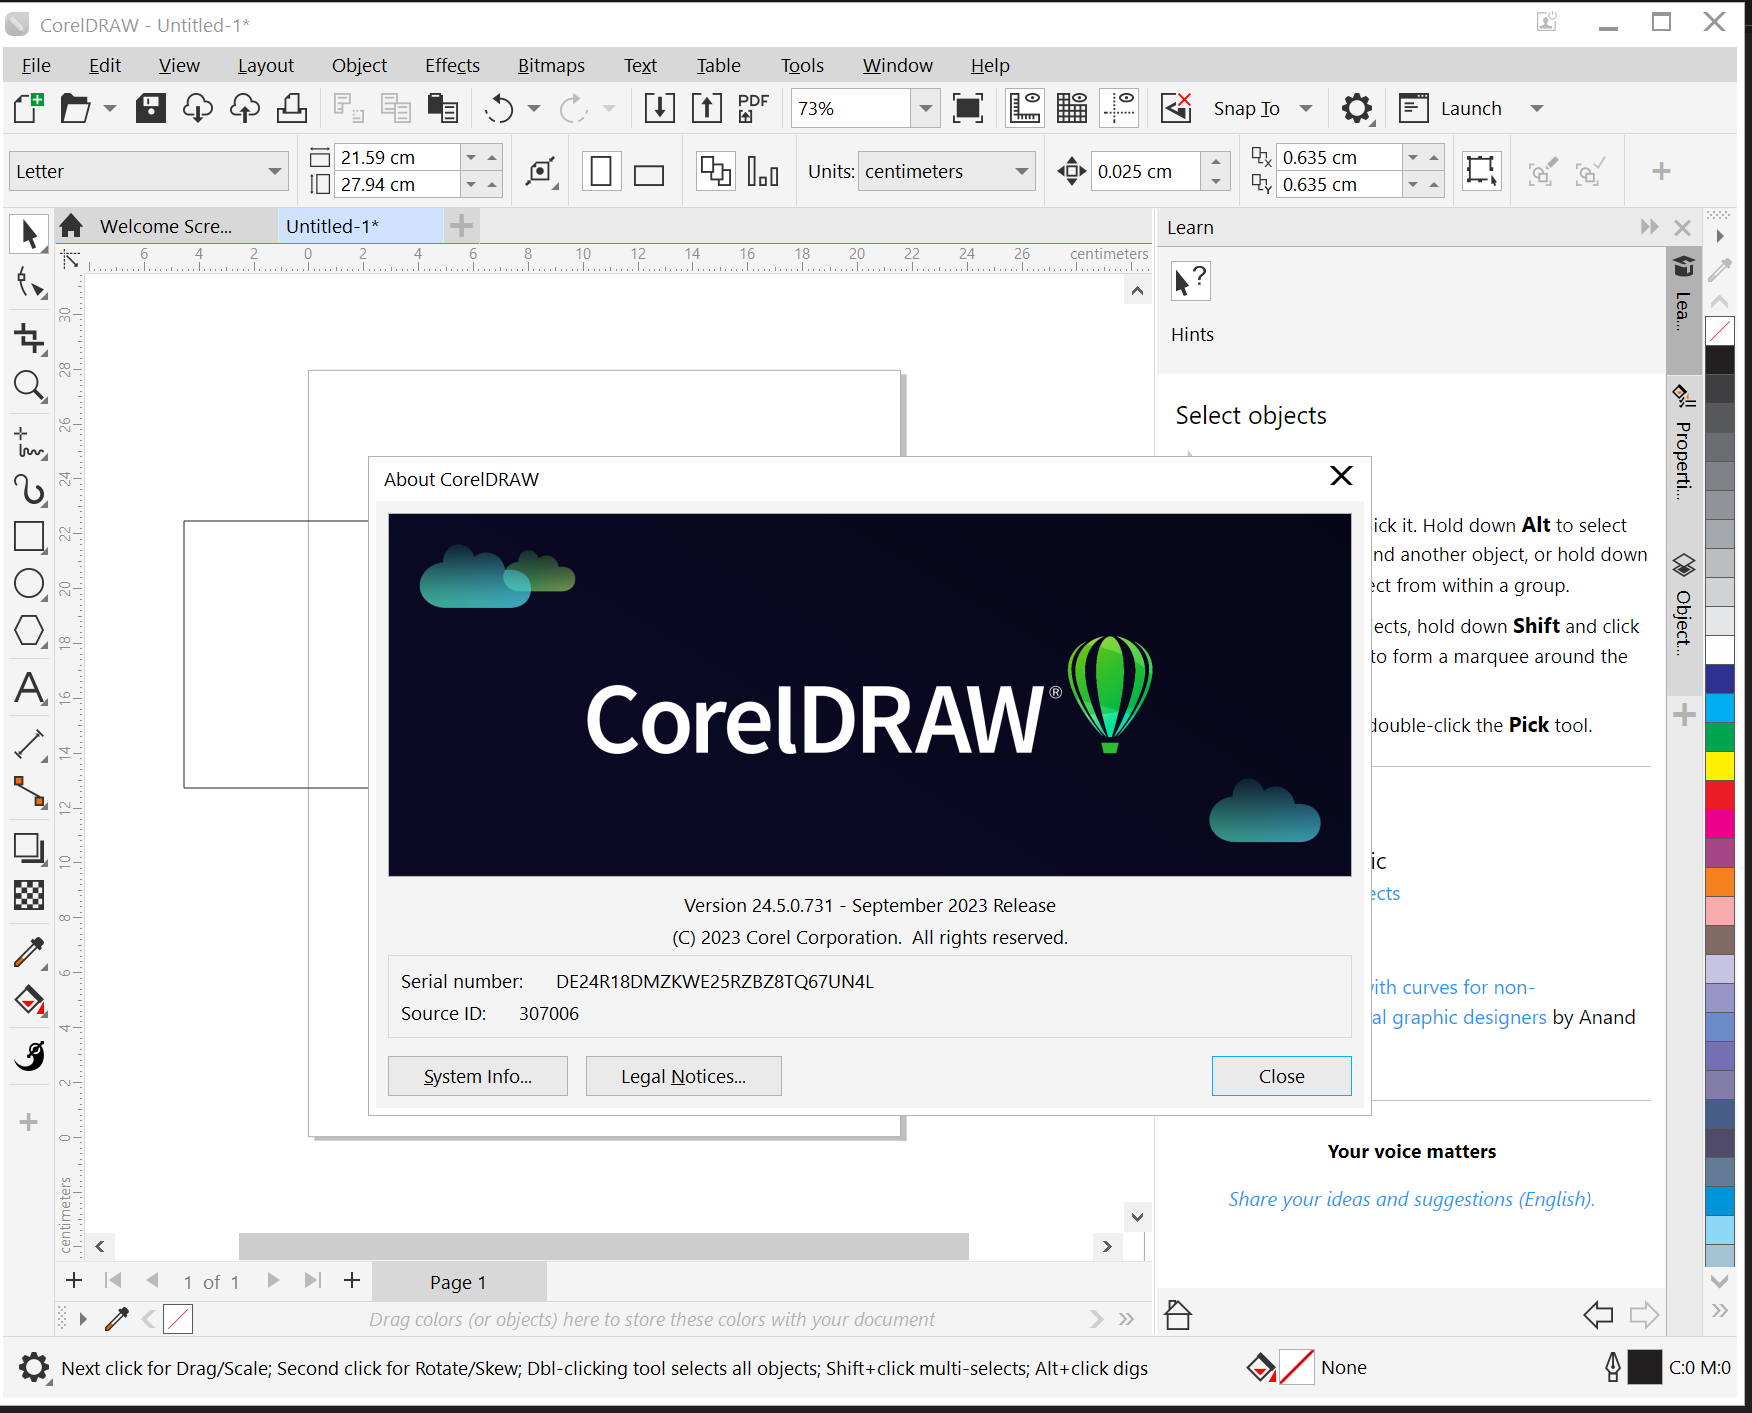The width and height of the screenshot is (1752, 1413).
Task: Toggle Show Rulers button
Action: tap(1025, 108)
